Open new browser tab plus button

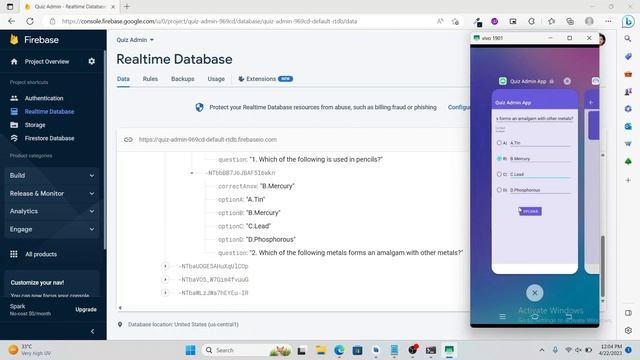[127, 7]
